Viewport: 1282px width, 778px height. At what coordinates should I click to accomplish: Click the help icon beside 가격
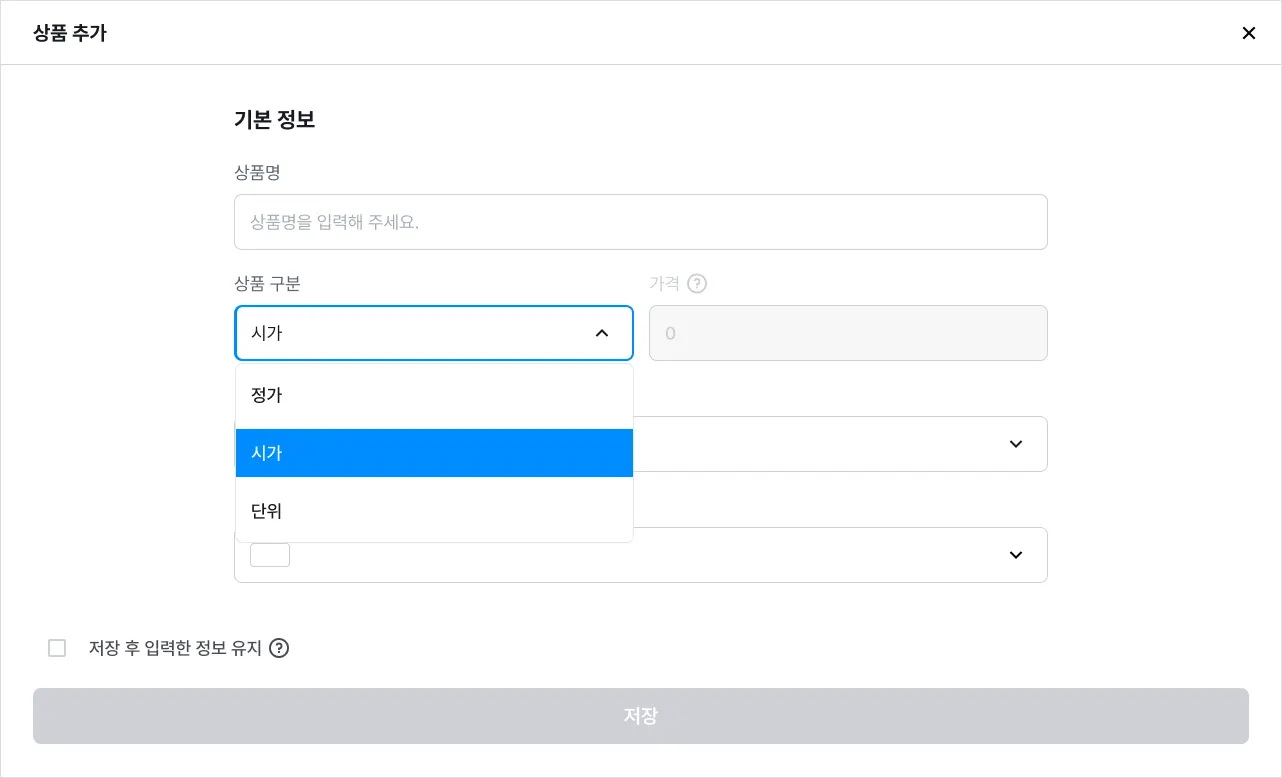coord(697,284)
